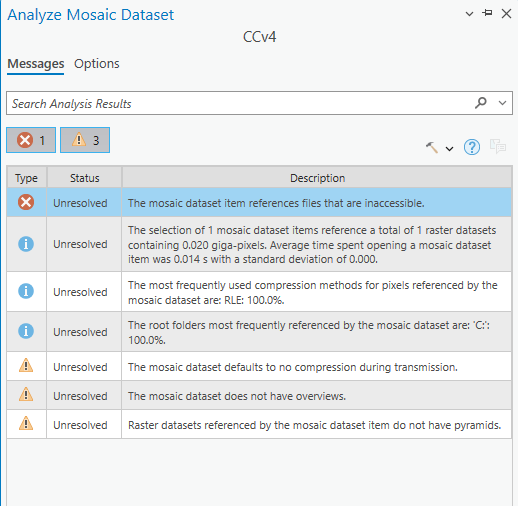The width and height of the screenshot is (518, 506).
Task: Click Unresolved status in pyramids row
Action: [x=80, y=425]
